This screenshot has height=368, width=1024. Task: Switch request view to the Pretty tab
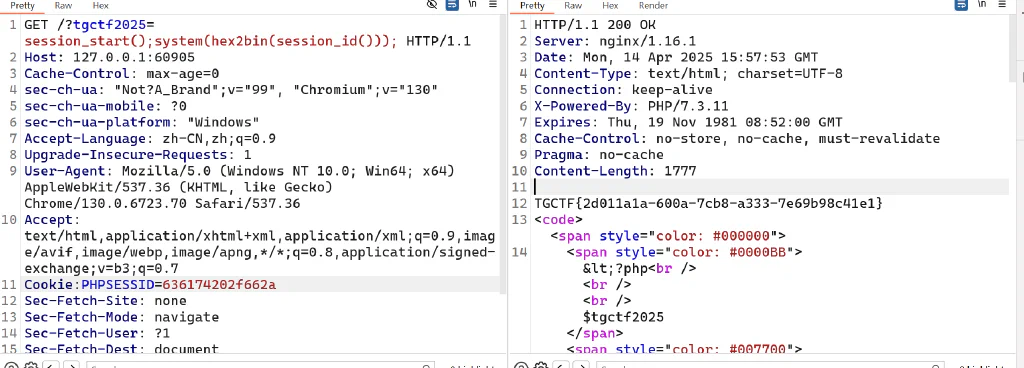pyautogui.click(x=23, y=5)
